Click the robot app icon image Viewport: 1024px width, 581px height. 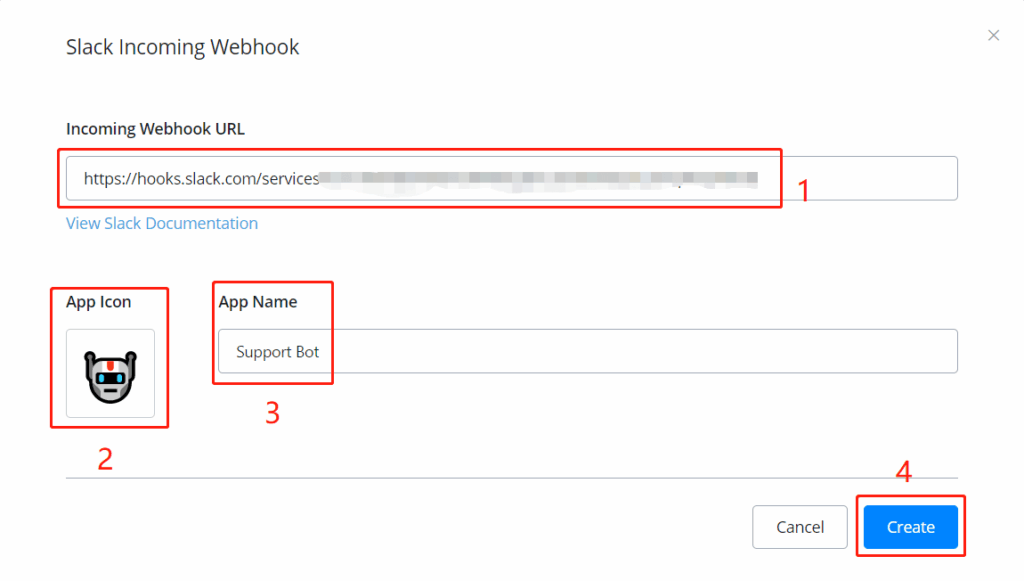click(x=110, y=374)
